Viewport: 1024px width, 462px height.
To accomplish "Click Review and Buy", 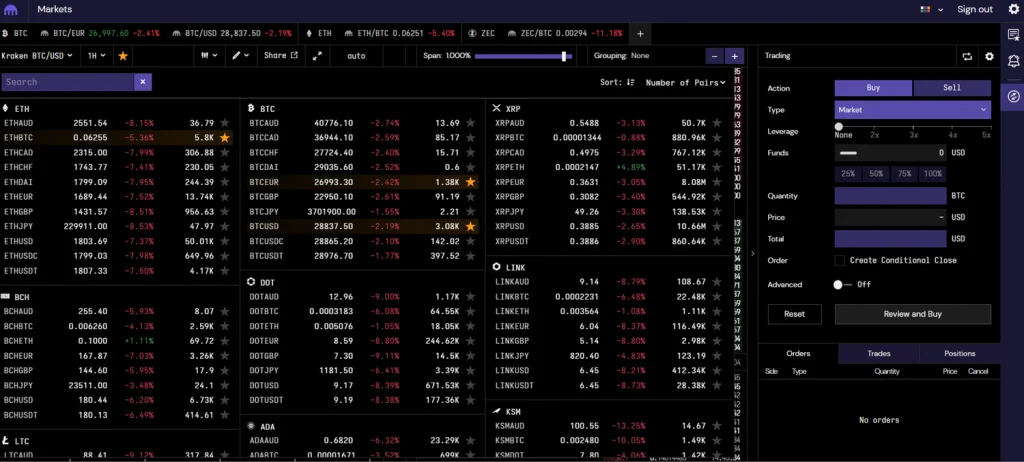I will [x=912, y=314].
